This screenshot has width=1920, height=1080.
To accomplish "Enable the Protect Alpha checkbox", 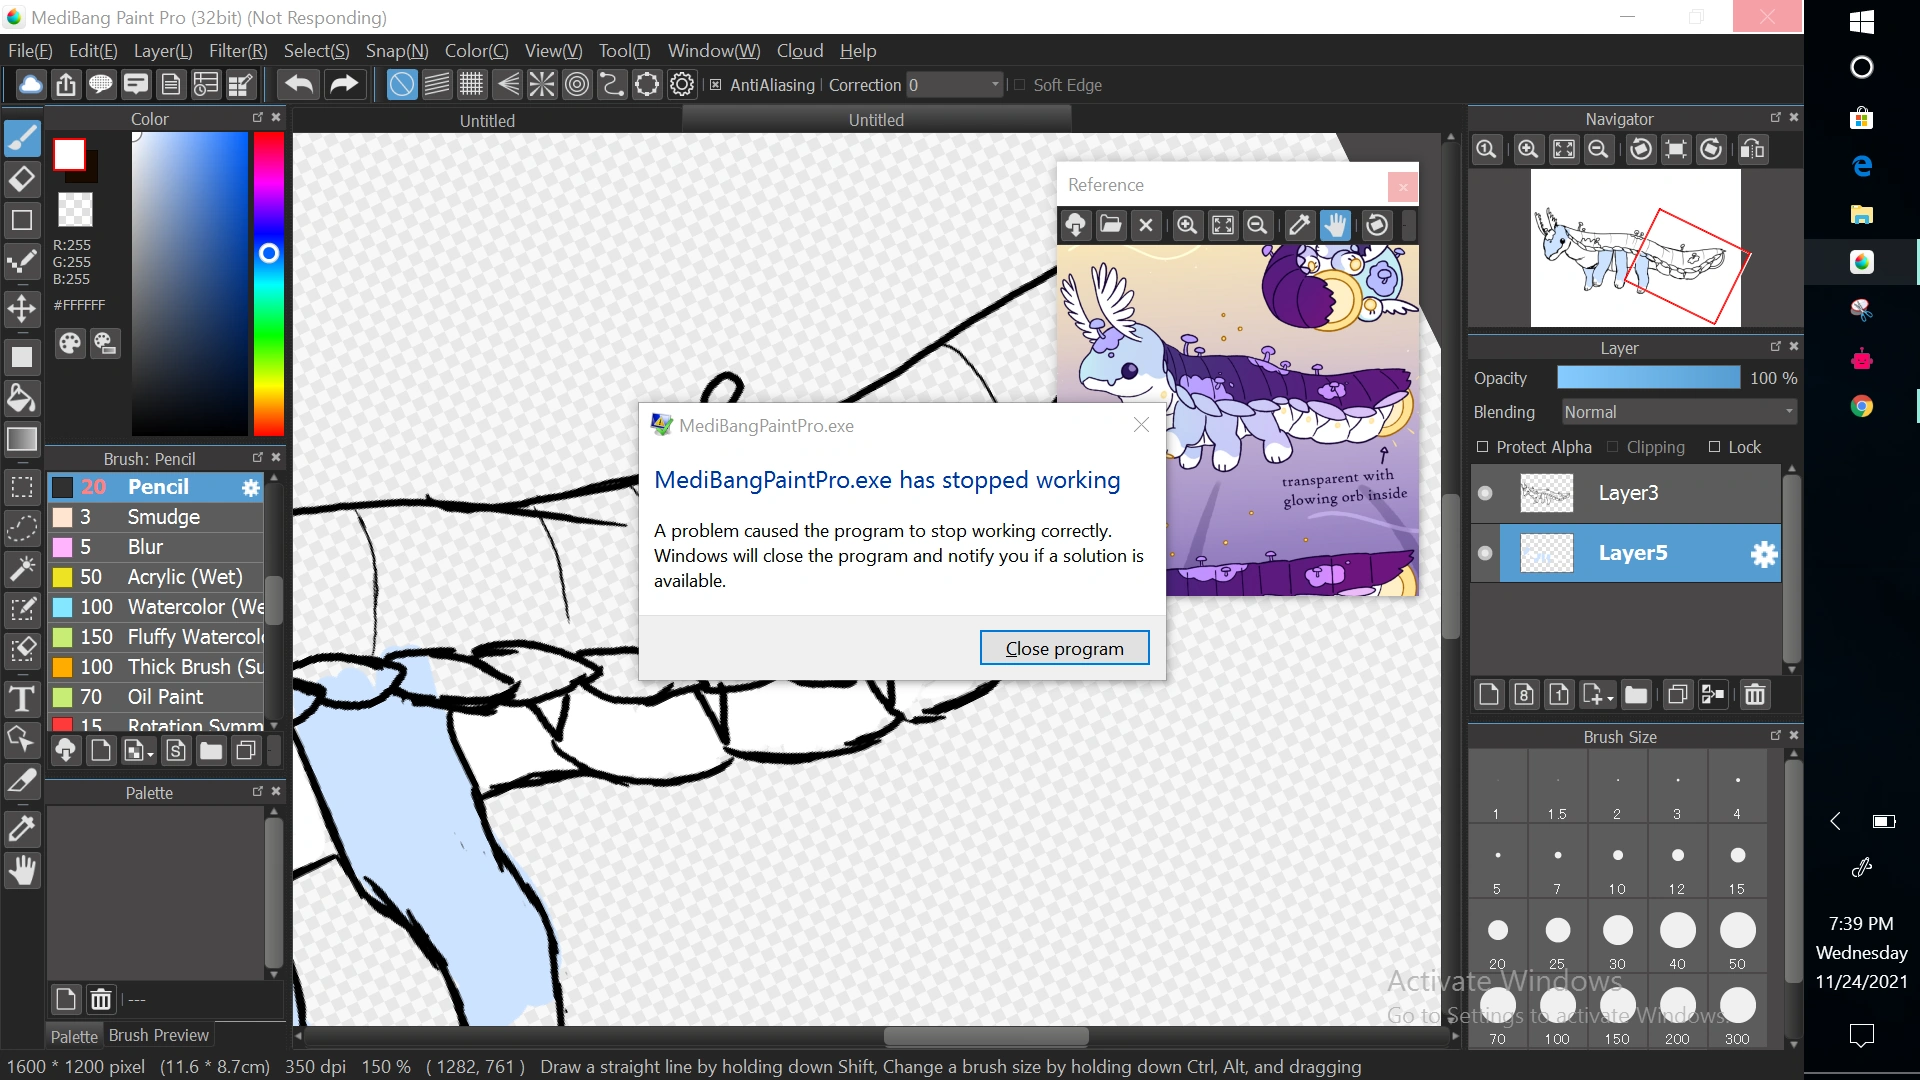I will 1483,447.
